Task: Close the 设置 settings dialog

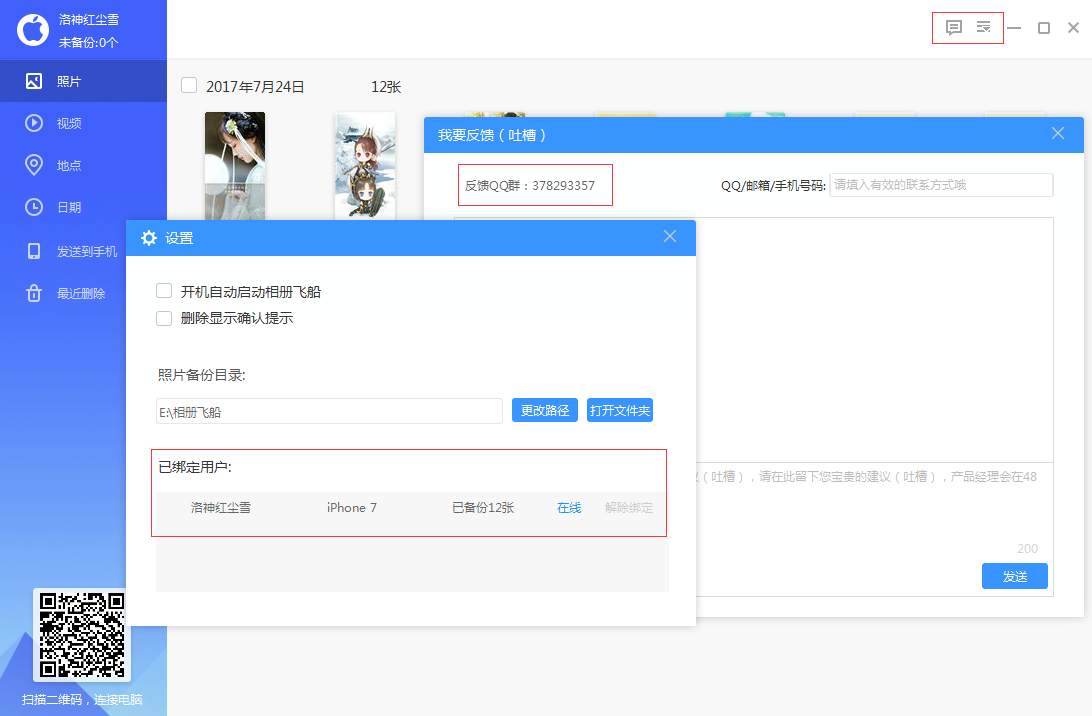Action: pyautogui.click(x=670, y=237)
